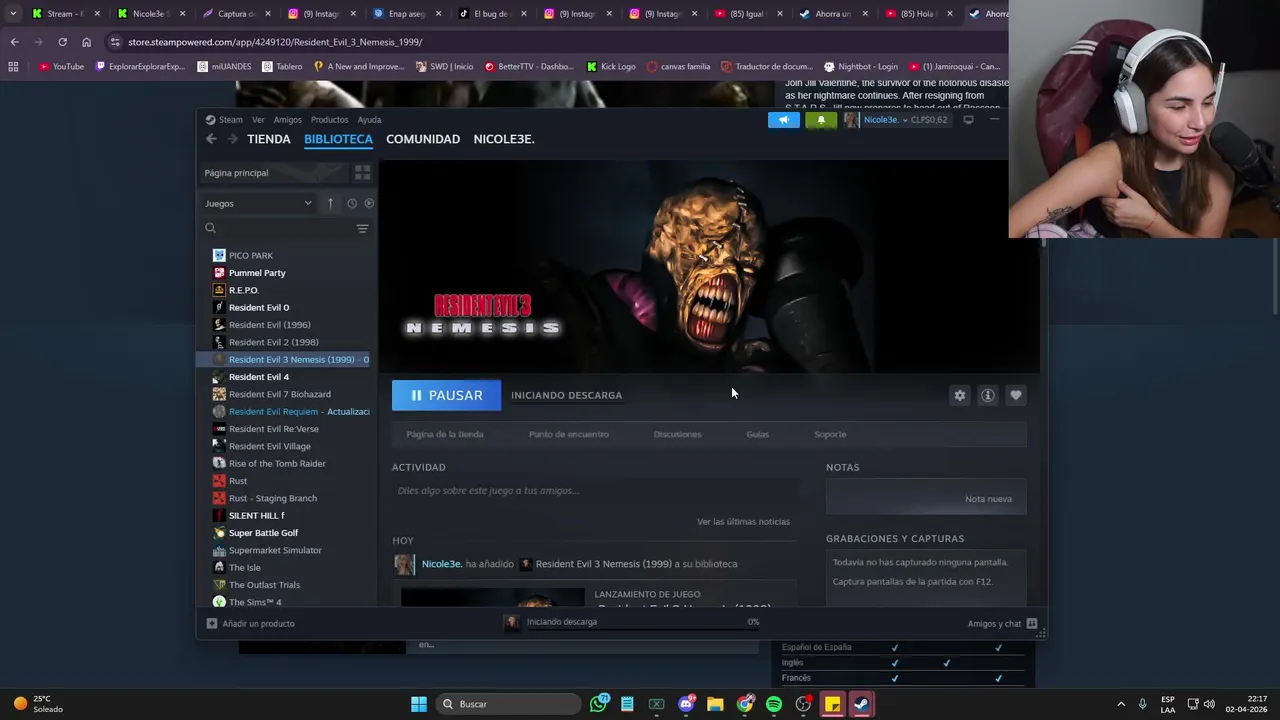This screenshot has width=1280, height=720.
Task: Open library collections grid view icon
Action: [362, 173]
